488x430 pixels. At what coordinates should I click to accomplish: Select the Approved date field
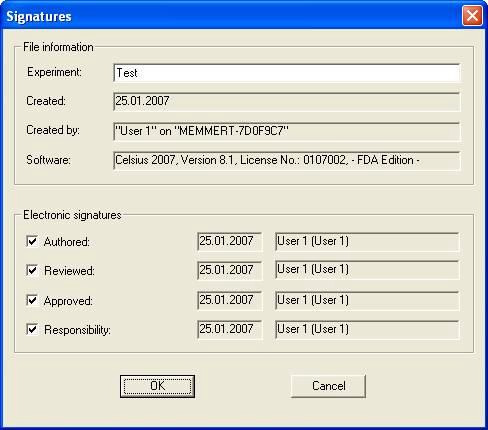230,300
